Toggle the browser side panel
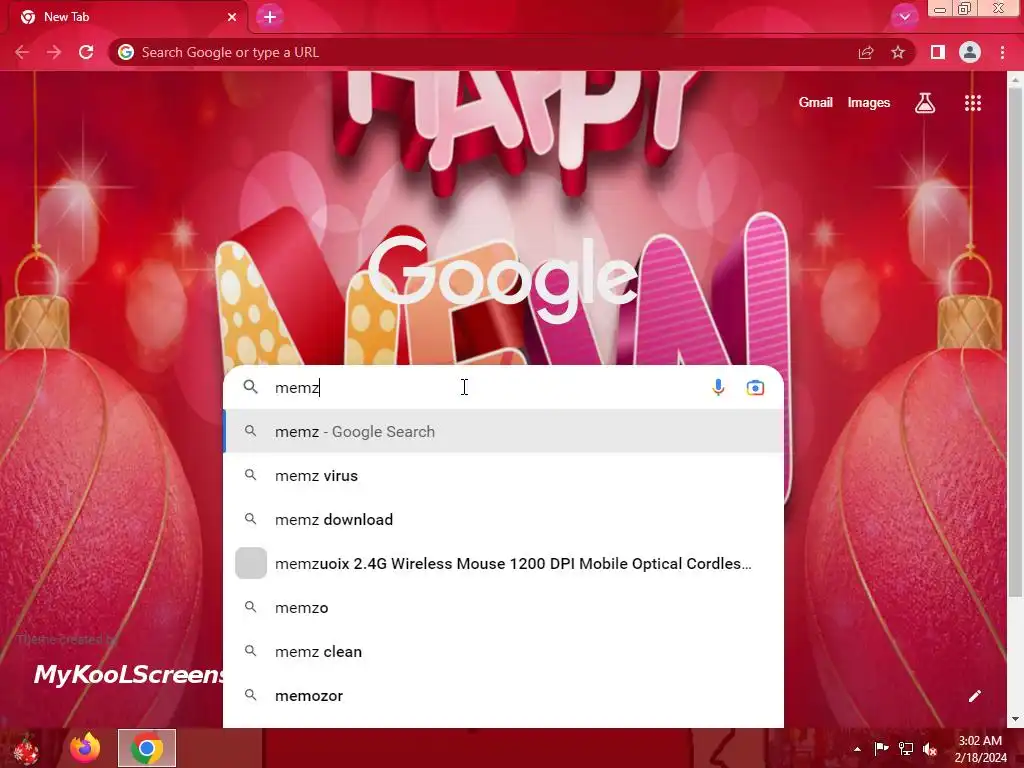The image size is (1024, 768). tap(938, 52)
